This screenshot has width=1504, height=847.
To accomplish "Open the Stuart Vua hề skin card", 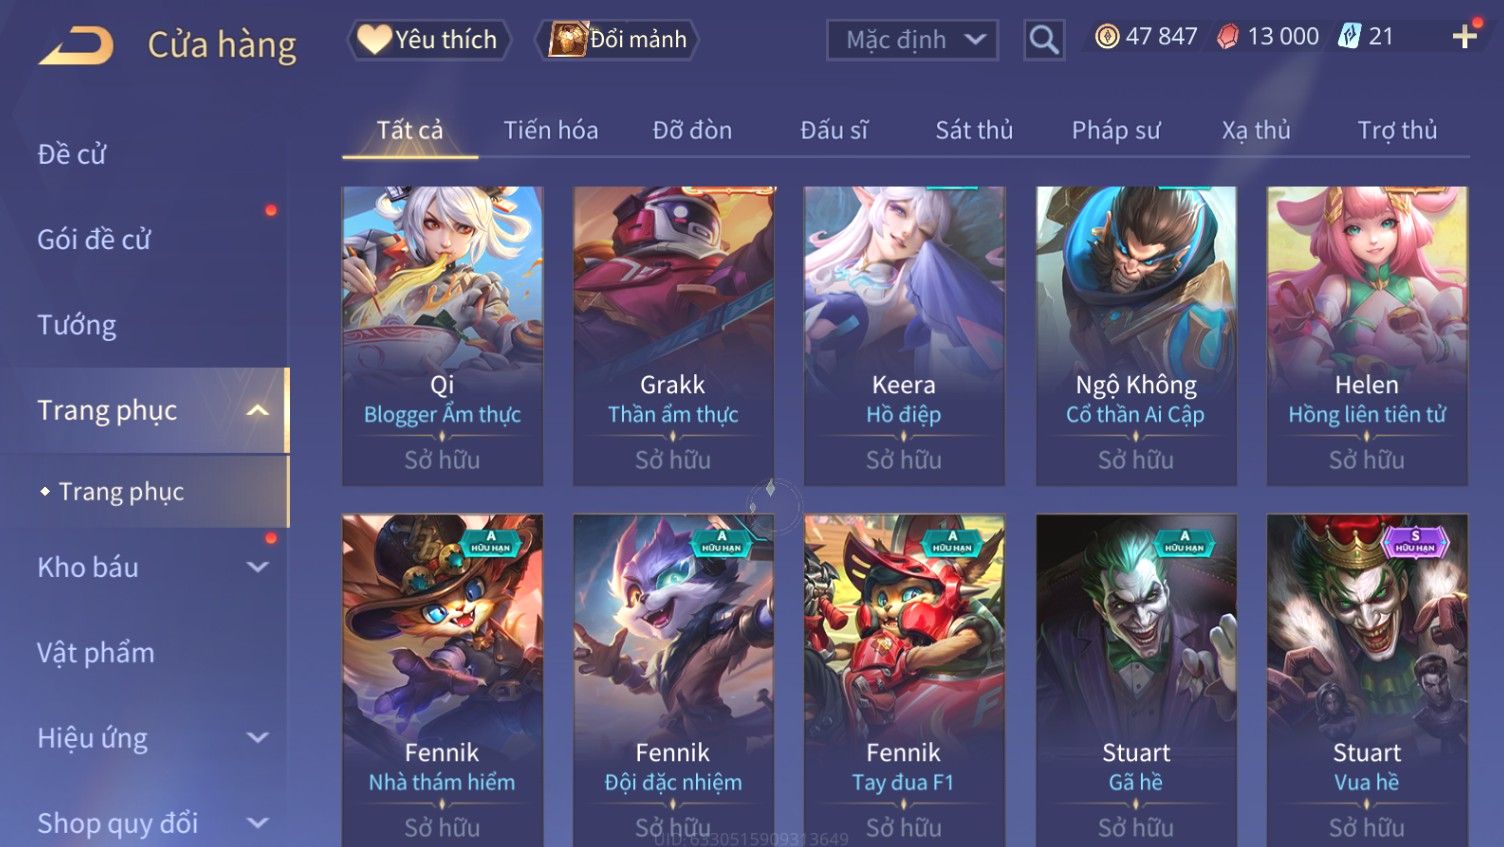I will [x=1367, y=680].
